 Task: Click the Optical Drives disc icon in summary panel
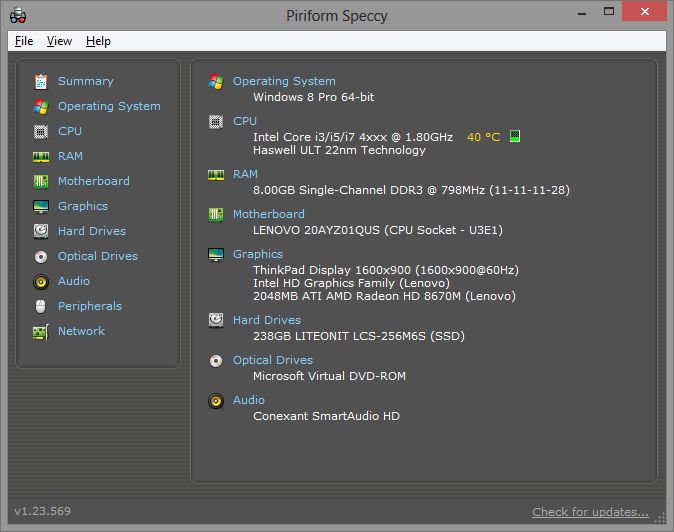[216, 361]
